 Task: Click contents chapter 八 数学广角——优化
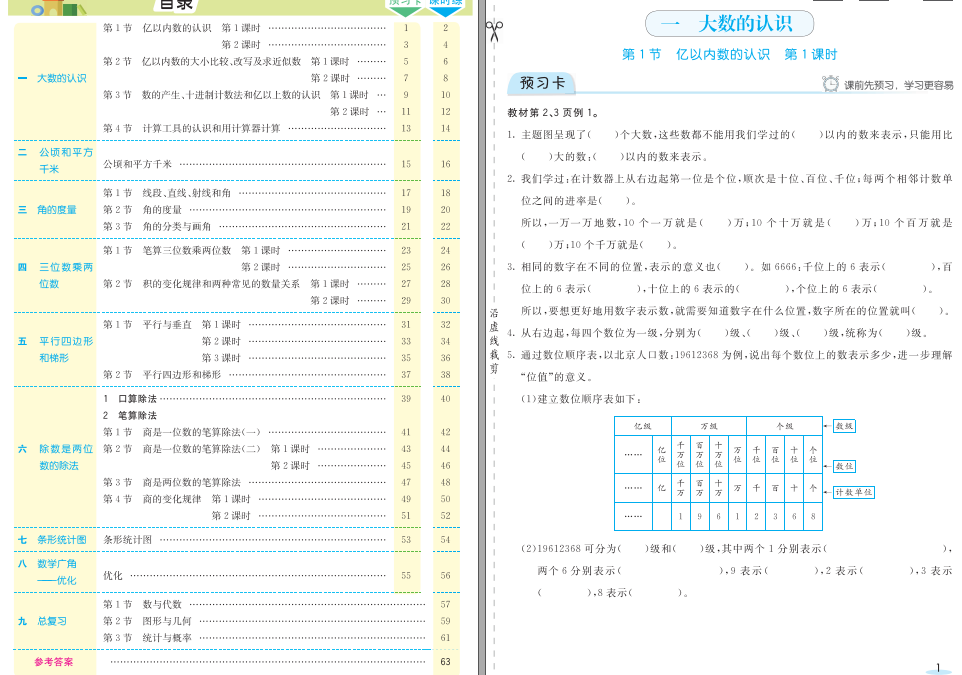point(47,572)
